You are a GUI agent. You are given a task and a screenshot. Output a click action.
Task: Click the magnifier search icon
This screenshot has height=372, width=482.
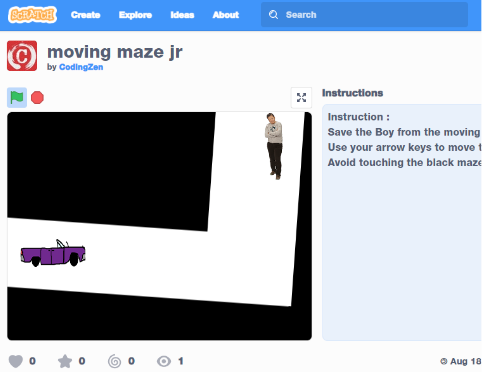(273, 15)
